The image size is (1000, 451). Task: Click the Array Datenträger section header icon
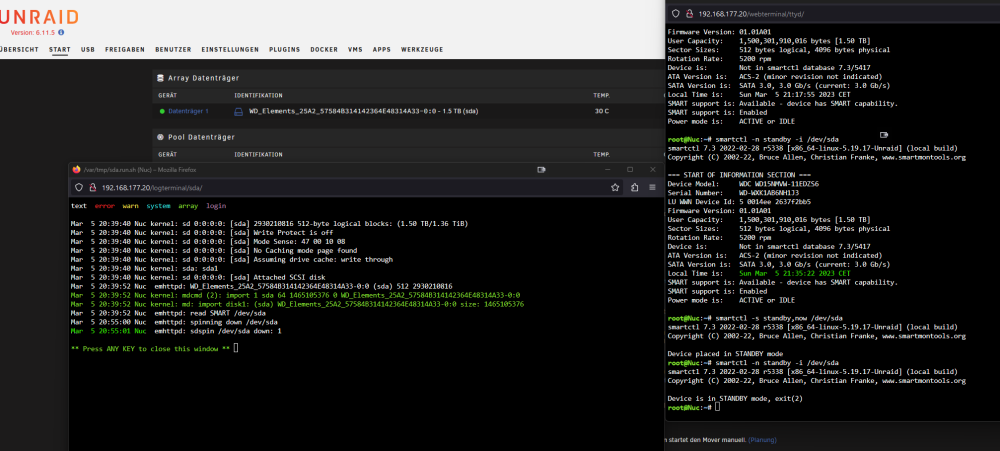pos(161,78)
